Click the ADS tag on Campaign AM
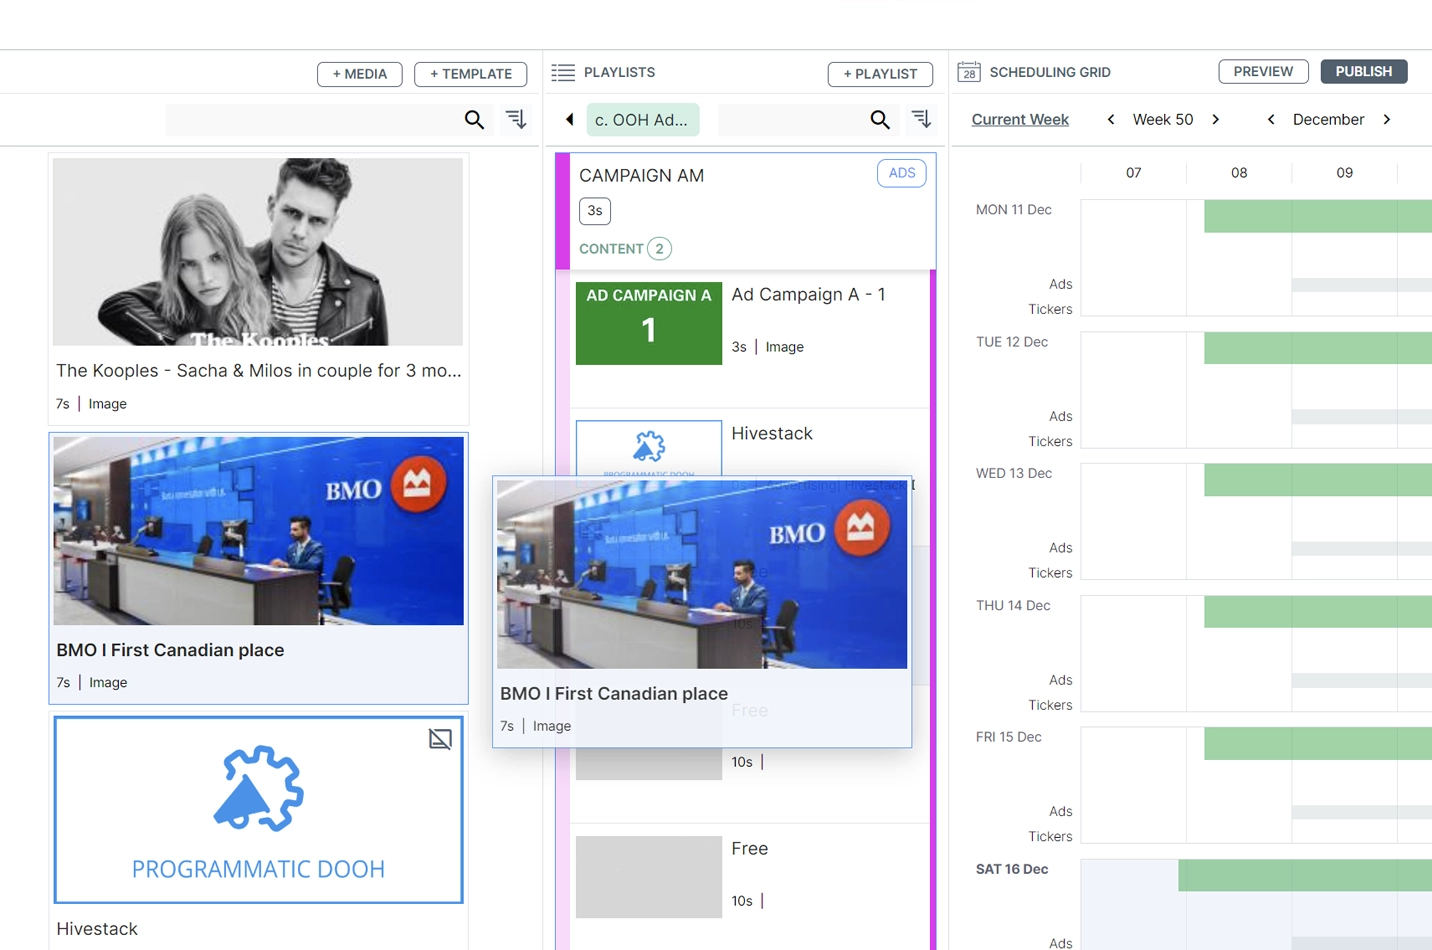The width and height of the screenshot is (1432, 950). pyautogui.click(x=901, y=173)
